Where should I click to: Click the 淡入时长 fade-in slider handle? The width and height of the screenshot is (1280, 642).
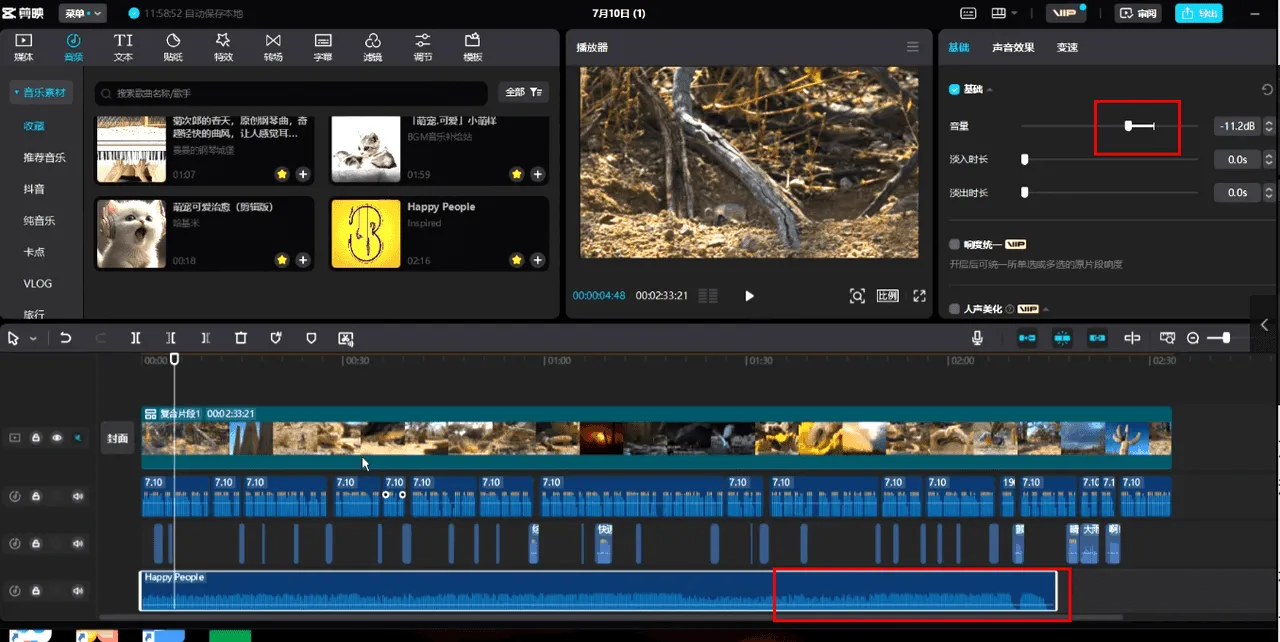1024,159
